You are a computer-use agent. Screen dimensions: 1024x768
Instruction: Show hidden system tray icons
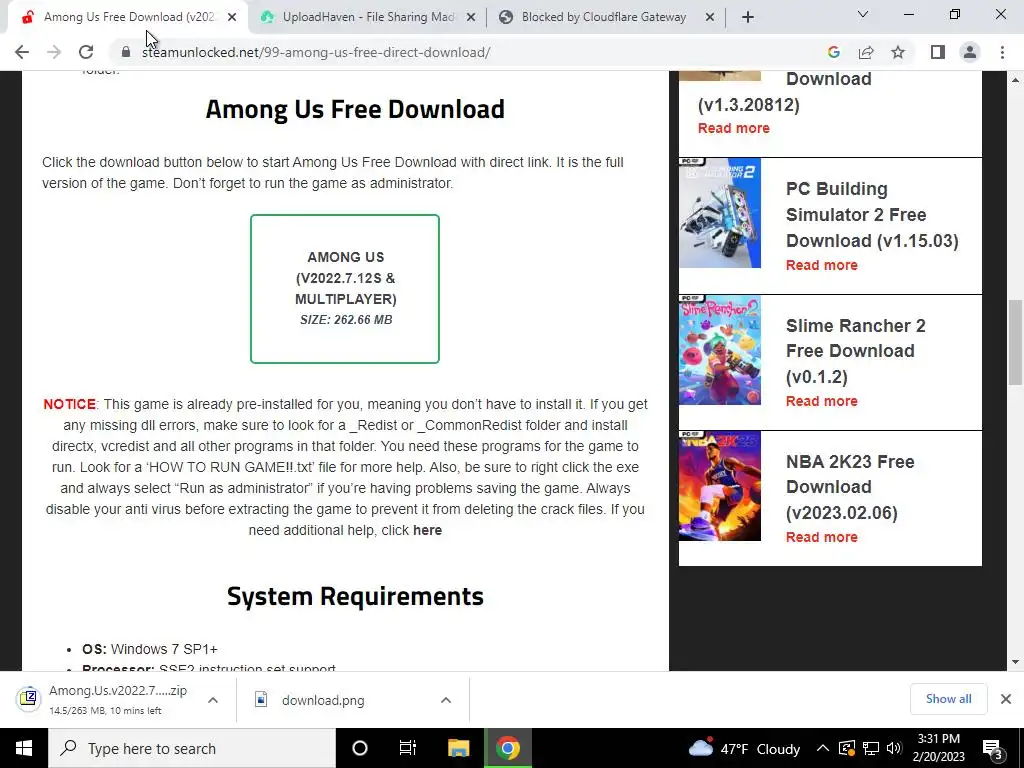point(823,748)
